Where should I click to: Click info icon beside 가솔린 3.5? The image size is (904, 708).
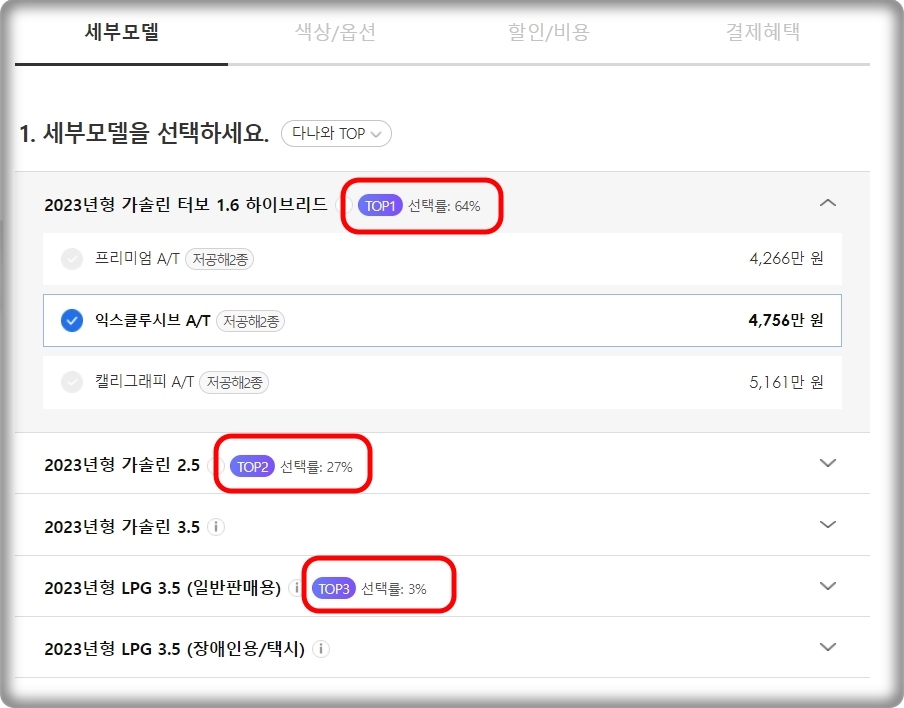216,526
